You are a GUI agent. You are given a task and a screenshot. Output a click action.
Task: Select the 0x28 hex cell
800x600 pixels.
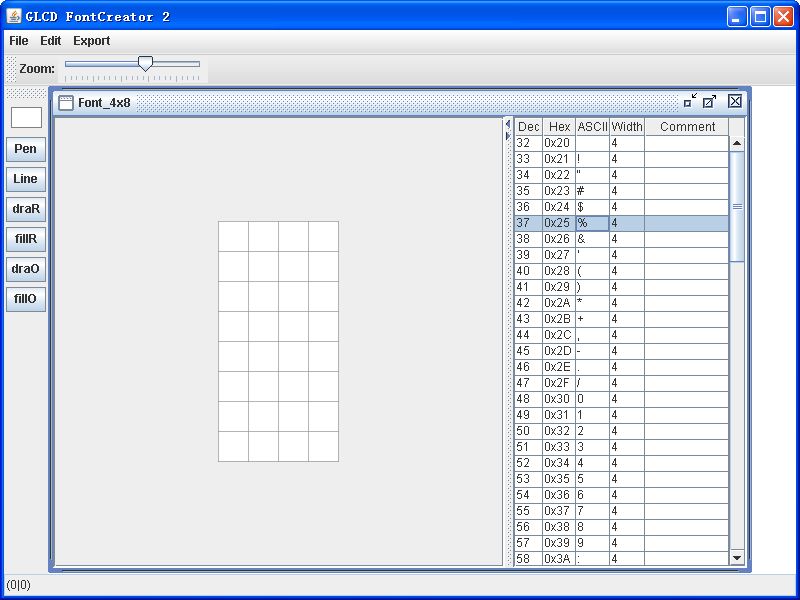[x=559, y=271]
